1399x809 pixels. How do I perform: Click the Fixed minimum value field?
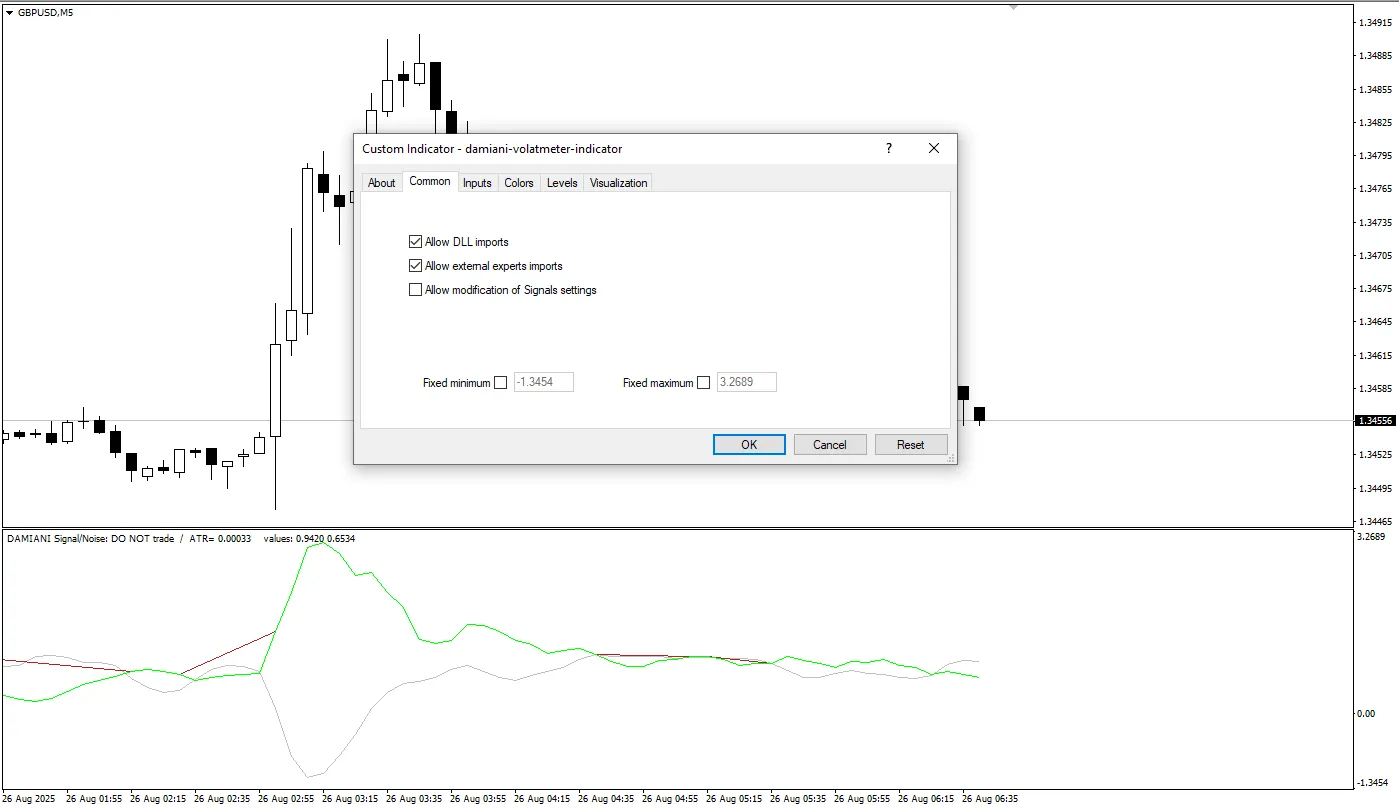click(x=543, y=382)
